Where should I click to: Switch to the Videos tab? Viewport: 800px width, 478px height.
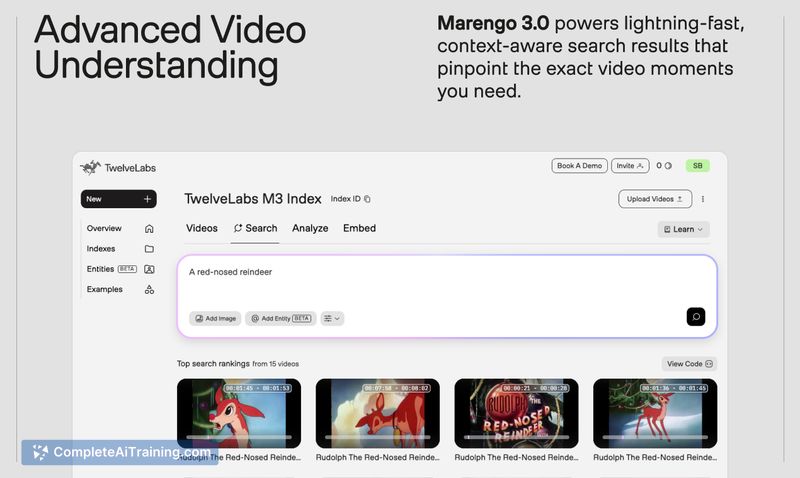pos(202,228)
